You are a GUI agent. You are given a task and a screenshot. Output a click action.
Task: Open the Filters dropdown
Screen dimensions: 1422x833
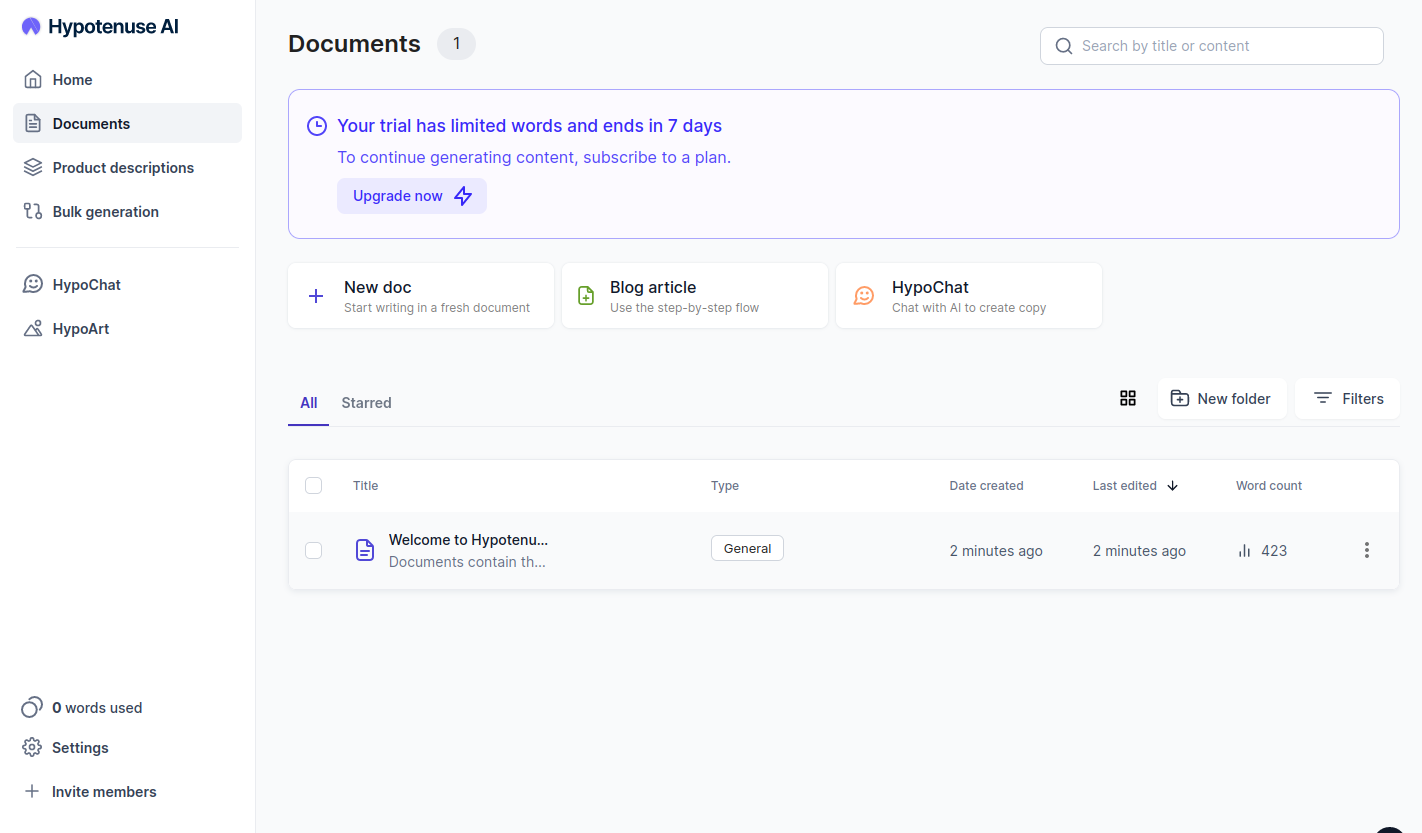pyautogui.click(x=1347, y=398)
